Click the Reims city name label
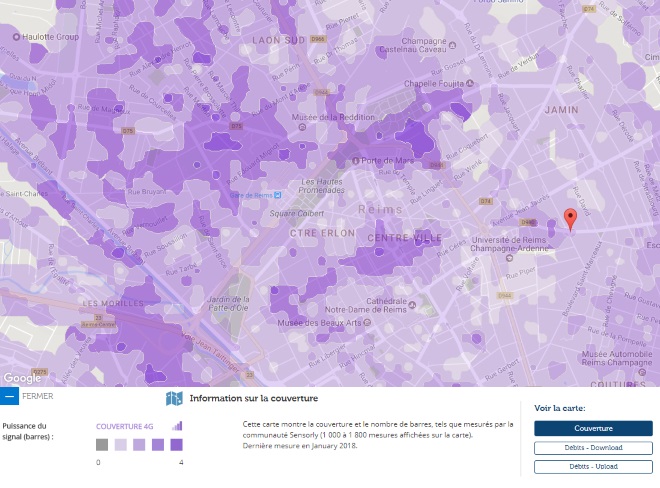The height and width of the screenshot is (488, 660). pyautogui.click(x=380, y=209)
